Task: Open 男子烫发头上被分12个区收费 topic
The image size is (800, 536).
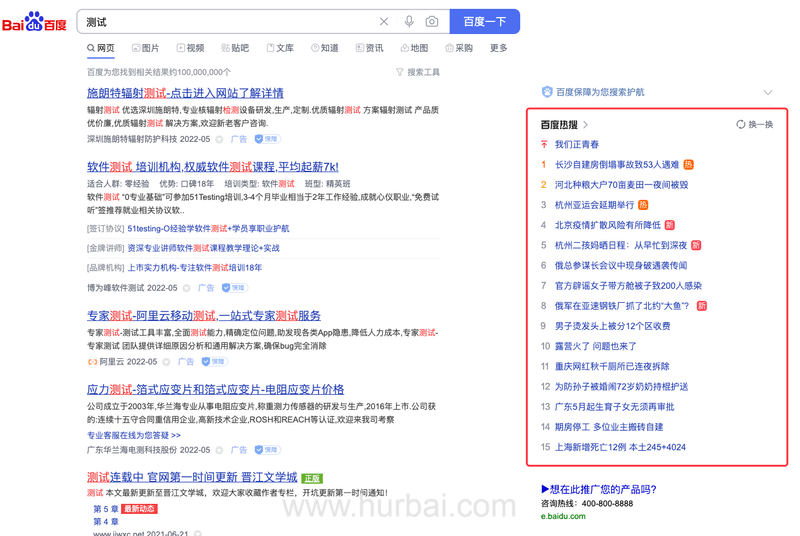Action: [613, 326]
